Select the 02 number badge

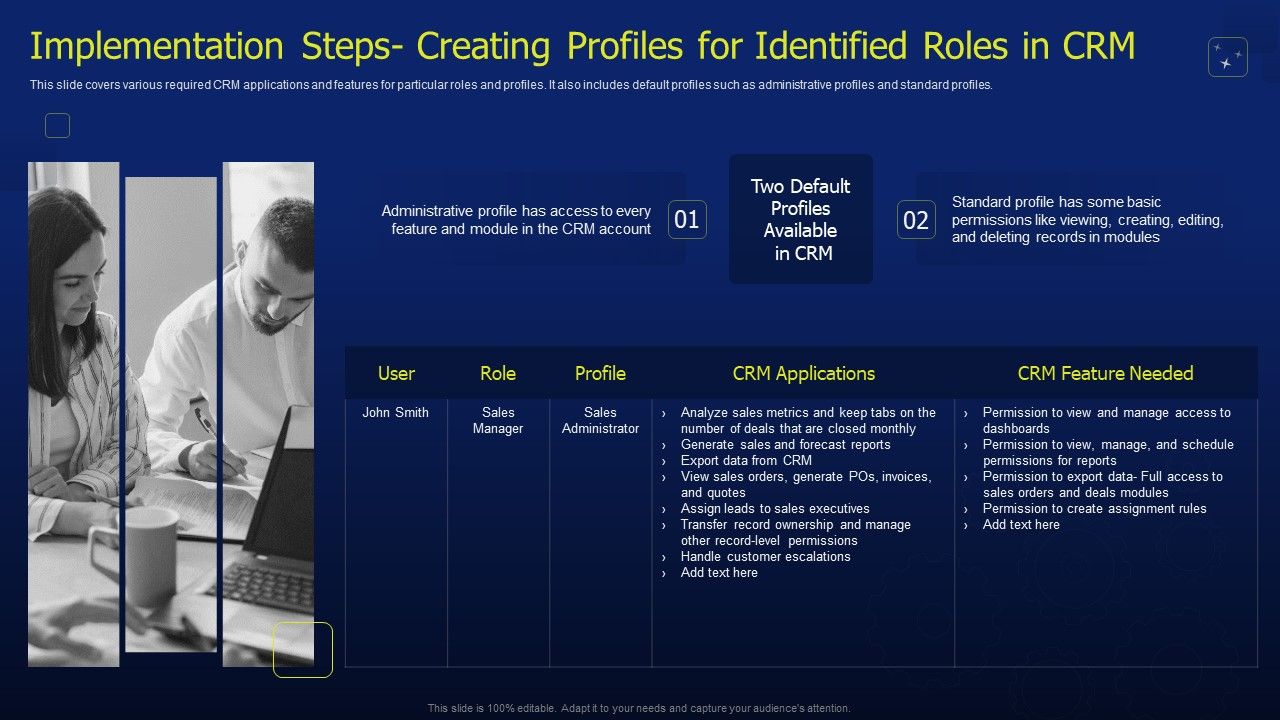[x=915, y=219]
